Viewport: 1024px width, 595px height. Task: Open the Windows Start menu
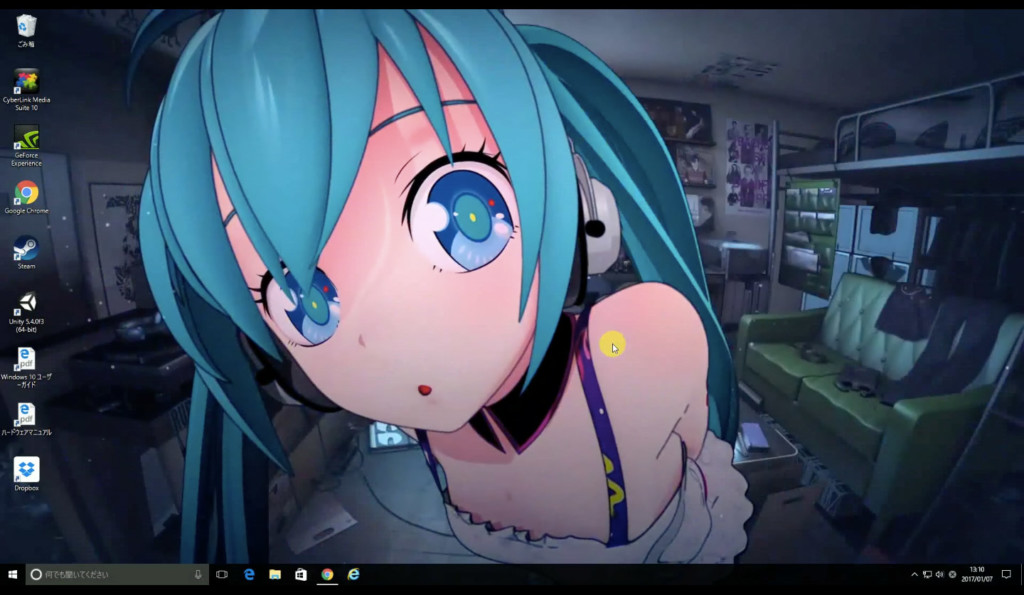point(12,574)
